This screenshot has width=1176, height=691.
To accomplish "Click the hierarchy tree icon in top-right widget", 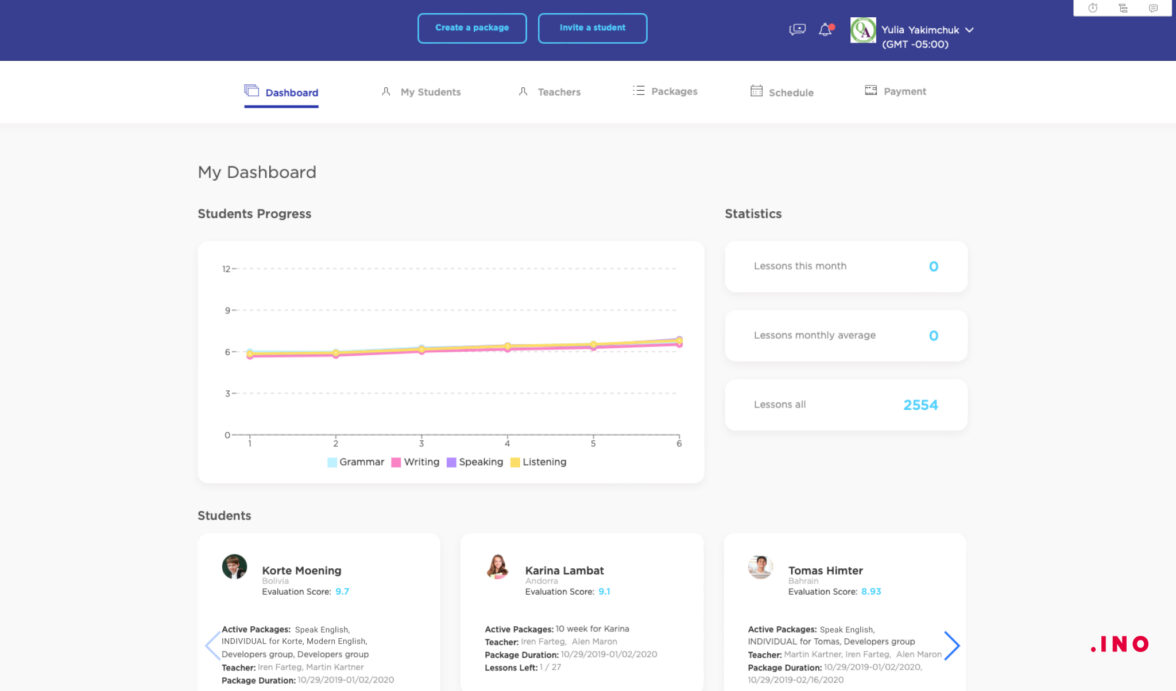I will coord(1123,8).
